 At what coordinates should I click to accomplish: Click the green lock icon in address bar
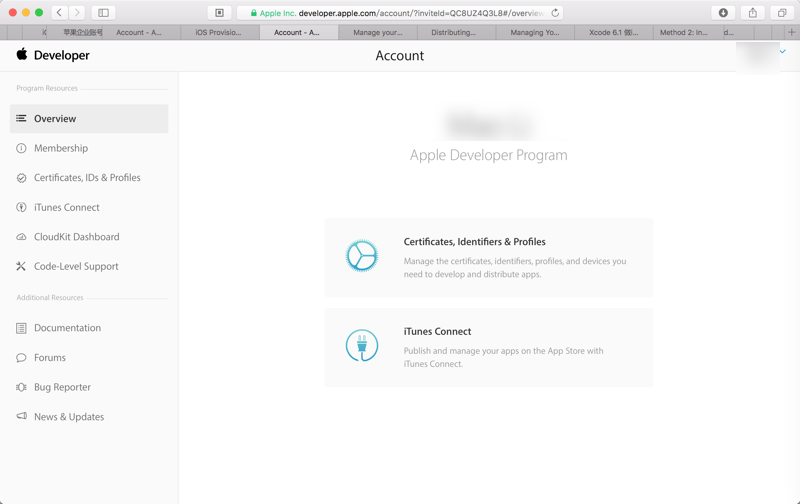click(x=254, y=13)
